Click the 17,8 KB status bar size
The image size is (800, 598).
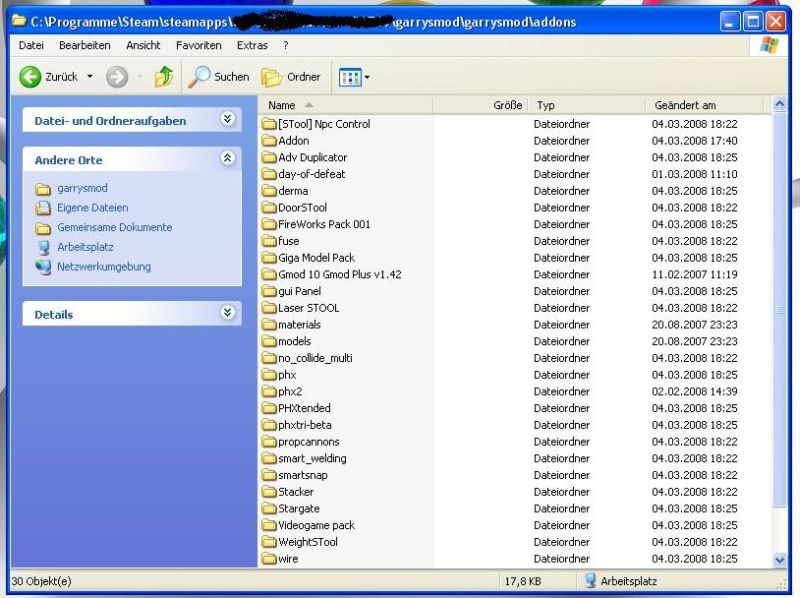click(523, 582)
